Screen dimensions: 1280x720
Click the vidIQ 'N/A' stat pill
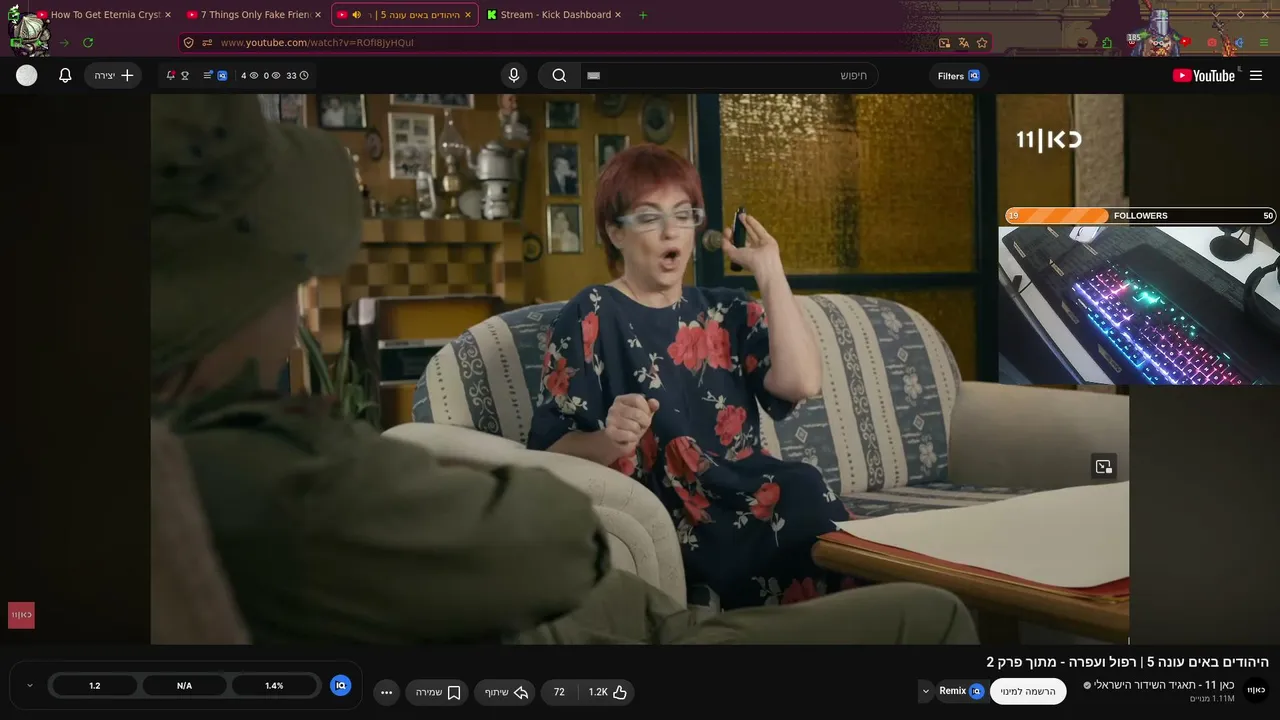[x=184, y=686]
